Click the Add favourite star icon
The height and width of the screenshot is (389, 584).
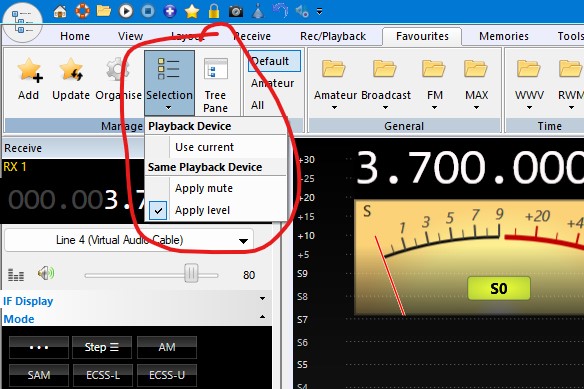pos(29,70)
